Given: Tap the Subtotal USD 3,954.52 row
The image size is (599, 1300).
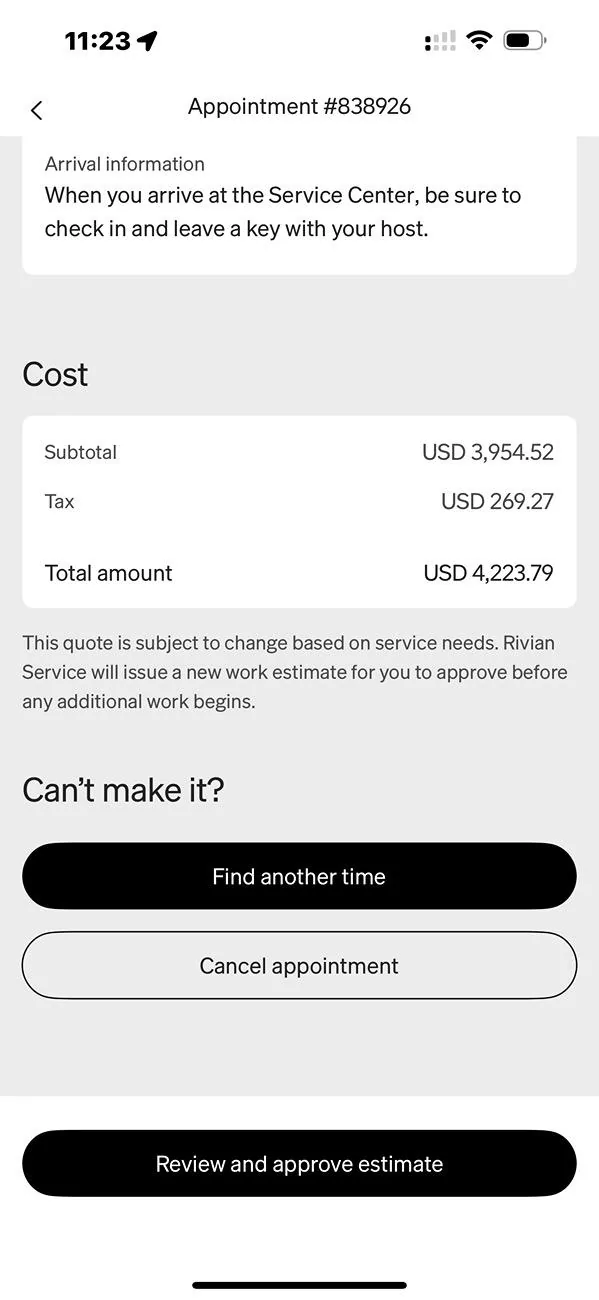Looking at the screenshot, I should click(x=299, y=452).
